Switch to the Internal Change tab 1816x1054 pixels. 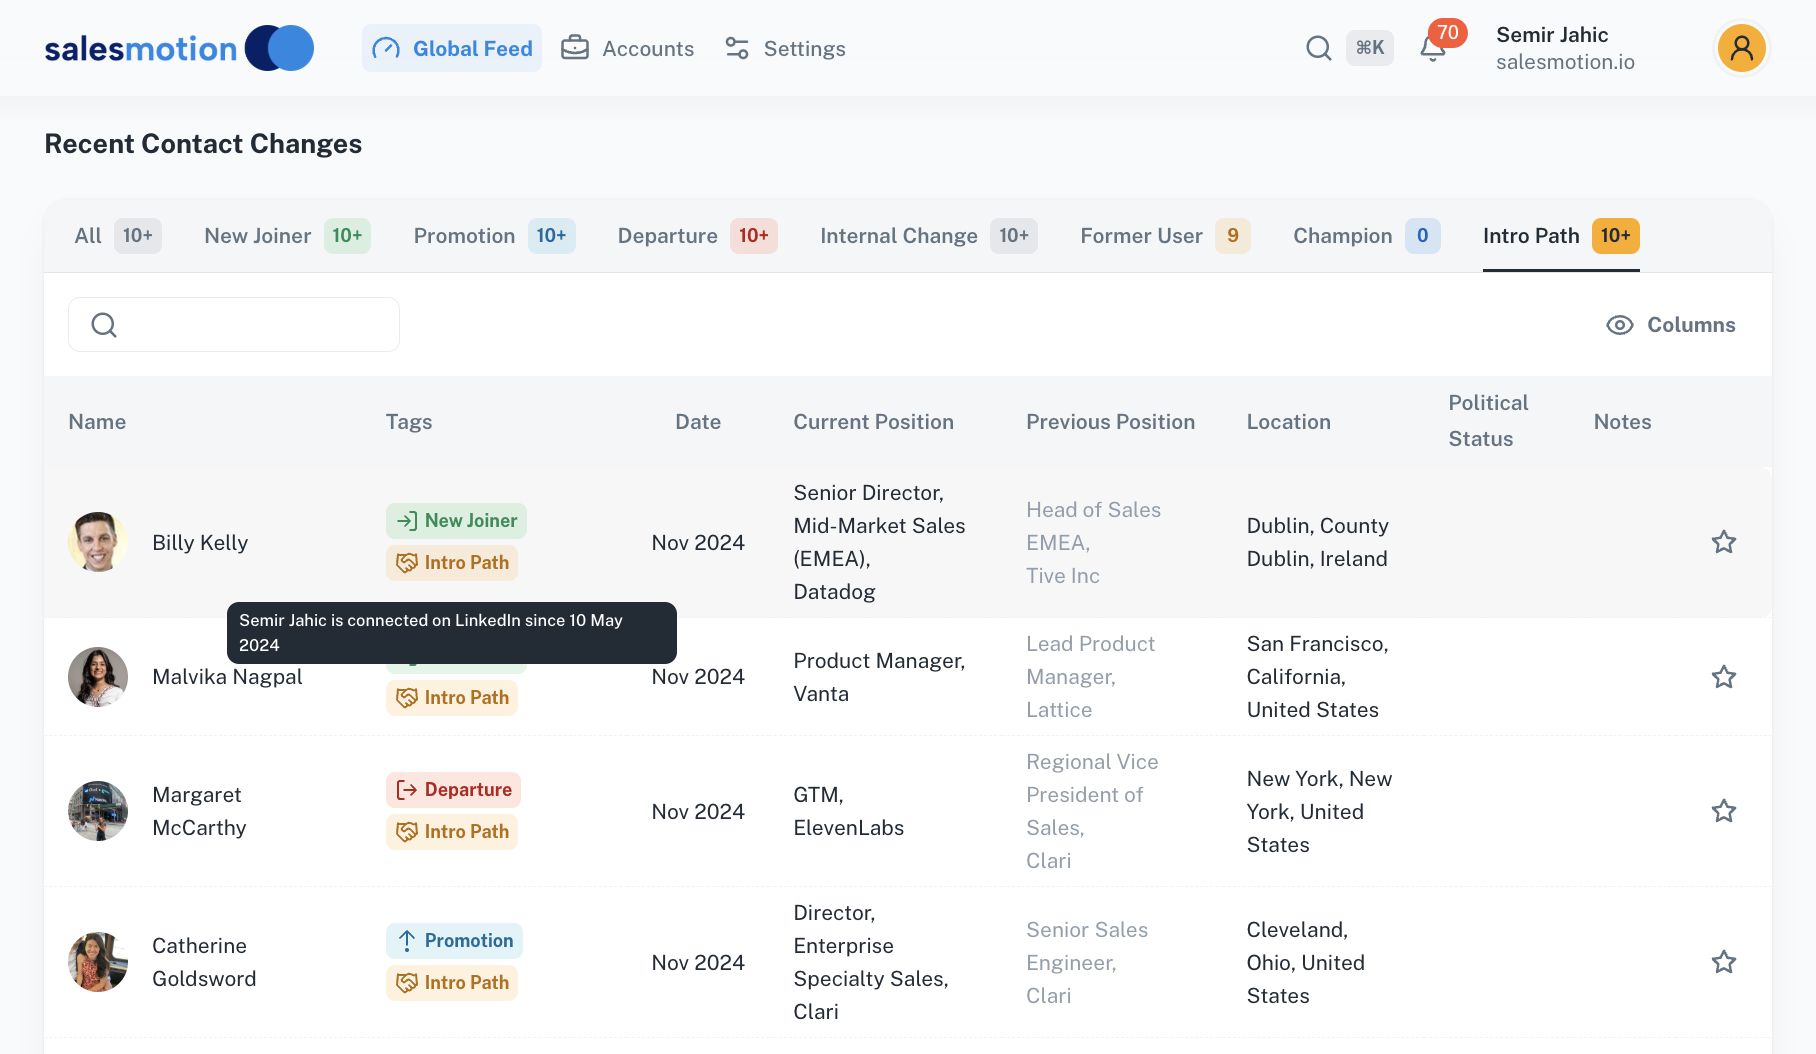tap(929, 236)
